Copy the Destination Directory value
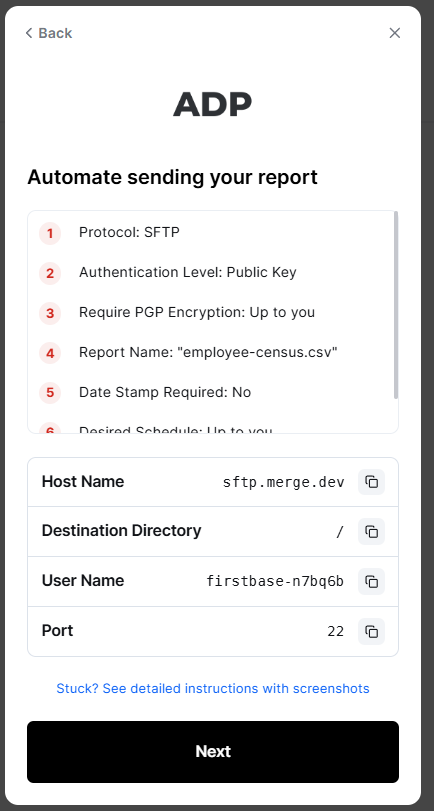Viewport: 434px width, 811px height. tap(371, 532)
